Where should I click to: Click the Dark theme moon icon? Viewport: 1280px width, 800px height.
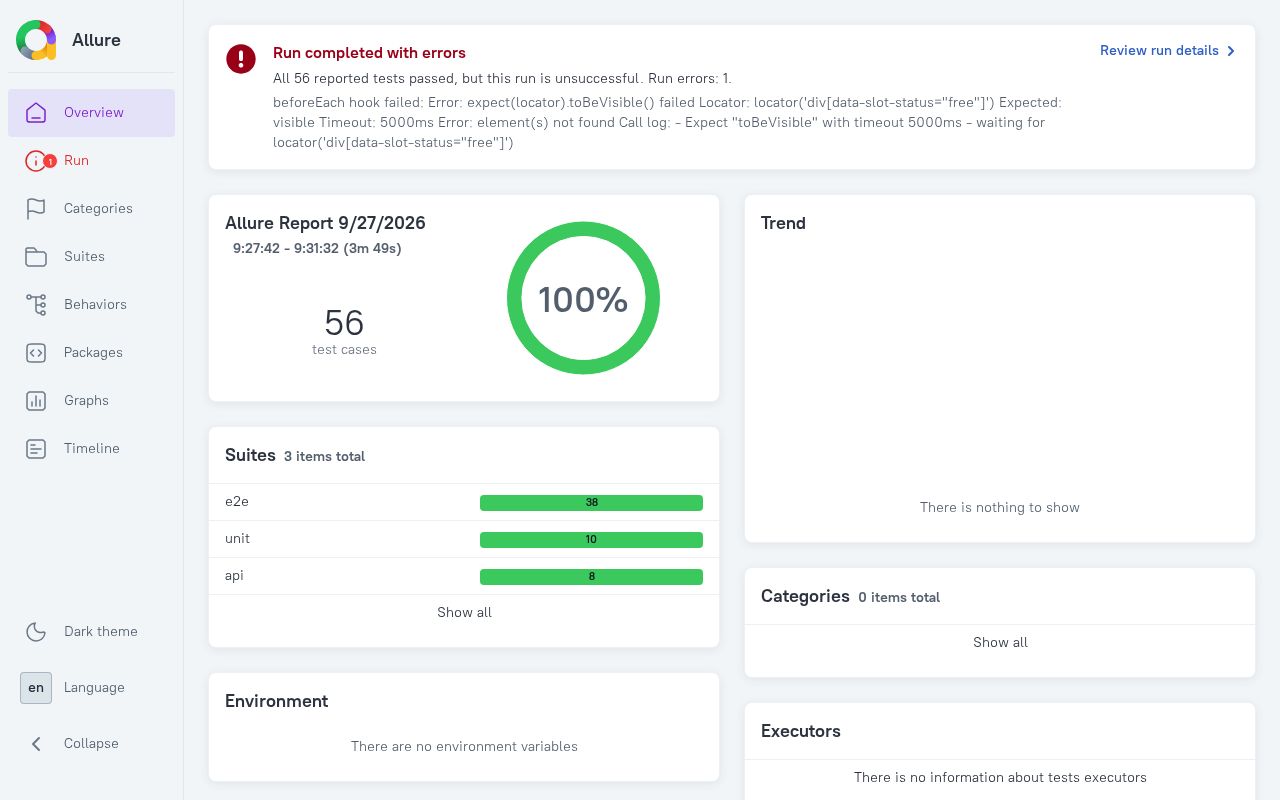coord(36,632)
